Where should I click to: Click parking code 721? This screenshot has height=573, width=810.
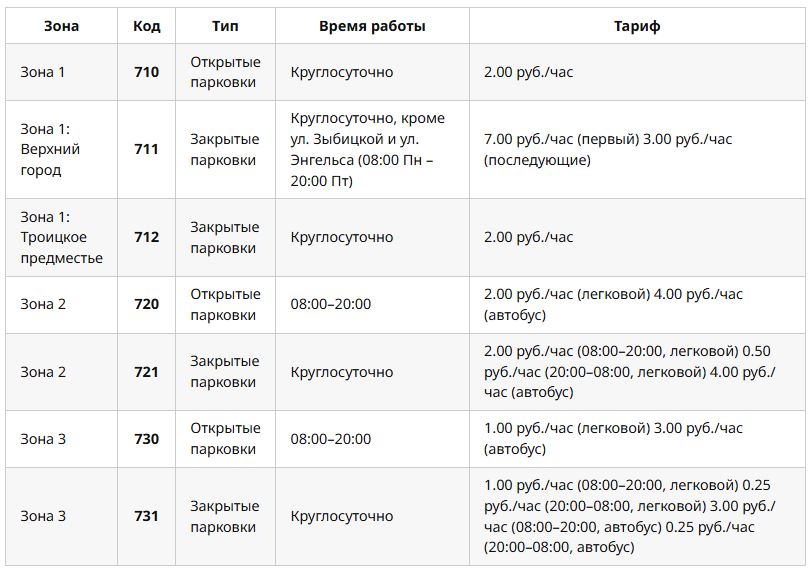tap(146, 372)
